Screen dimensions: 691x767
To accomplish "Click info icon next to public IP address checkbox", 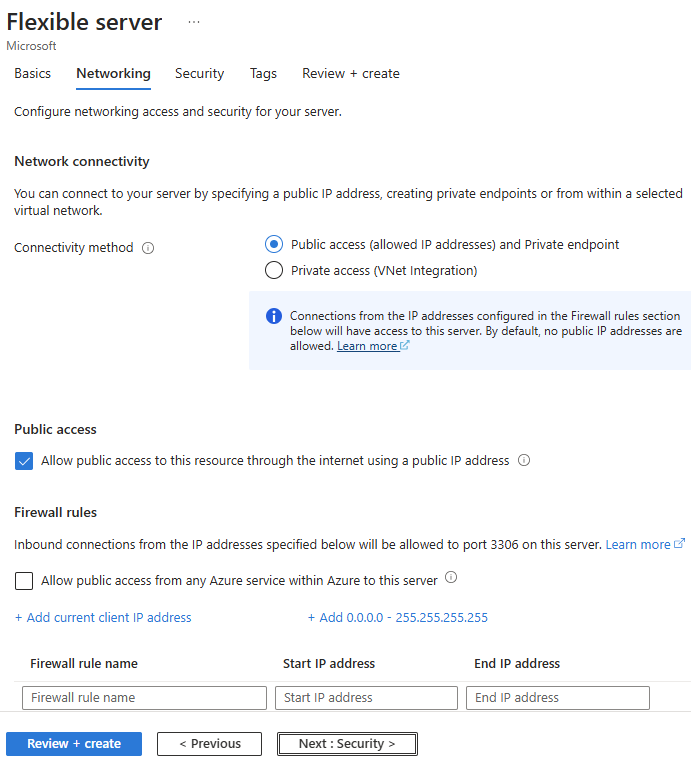I will click(x=524, y=461).
